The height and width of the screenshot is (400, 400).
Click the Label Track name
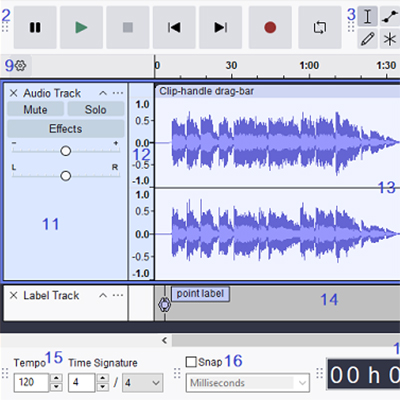tap(51, 295)
